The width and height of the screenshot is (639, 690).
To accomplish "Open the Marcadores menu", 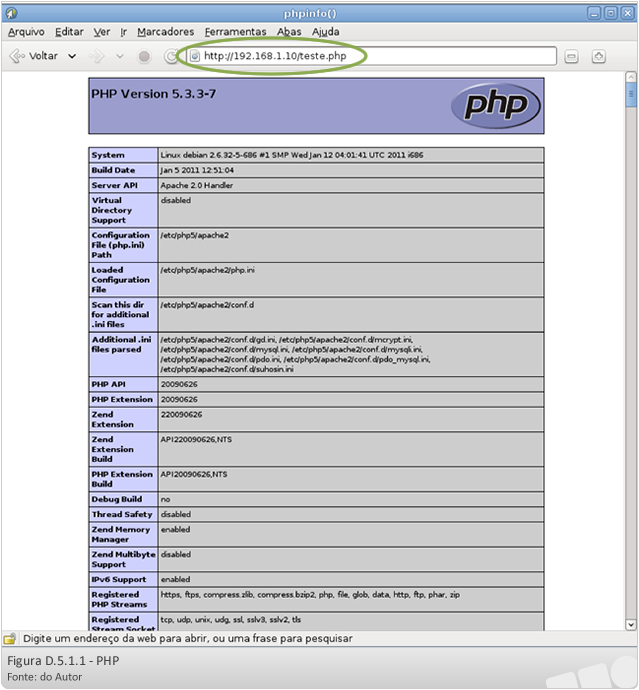I will tap(165, 32).
